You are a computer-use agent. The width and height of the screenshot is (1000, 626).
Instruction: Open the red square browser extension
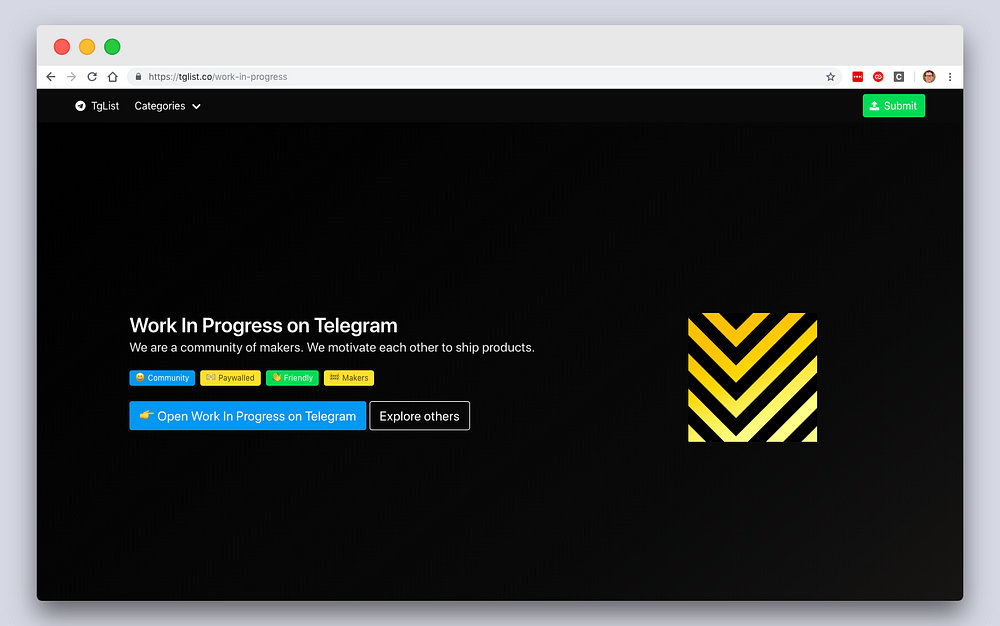[x=858, y=76]
